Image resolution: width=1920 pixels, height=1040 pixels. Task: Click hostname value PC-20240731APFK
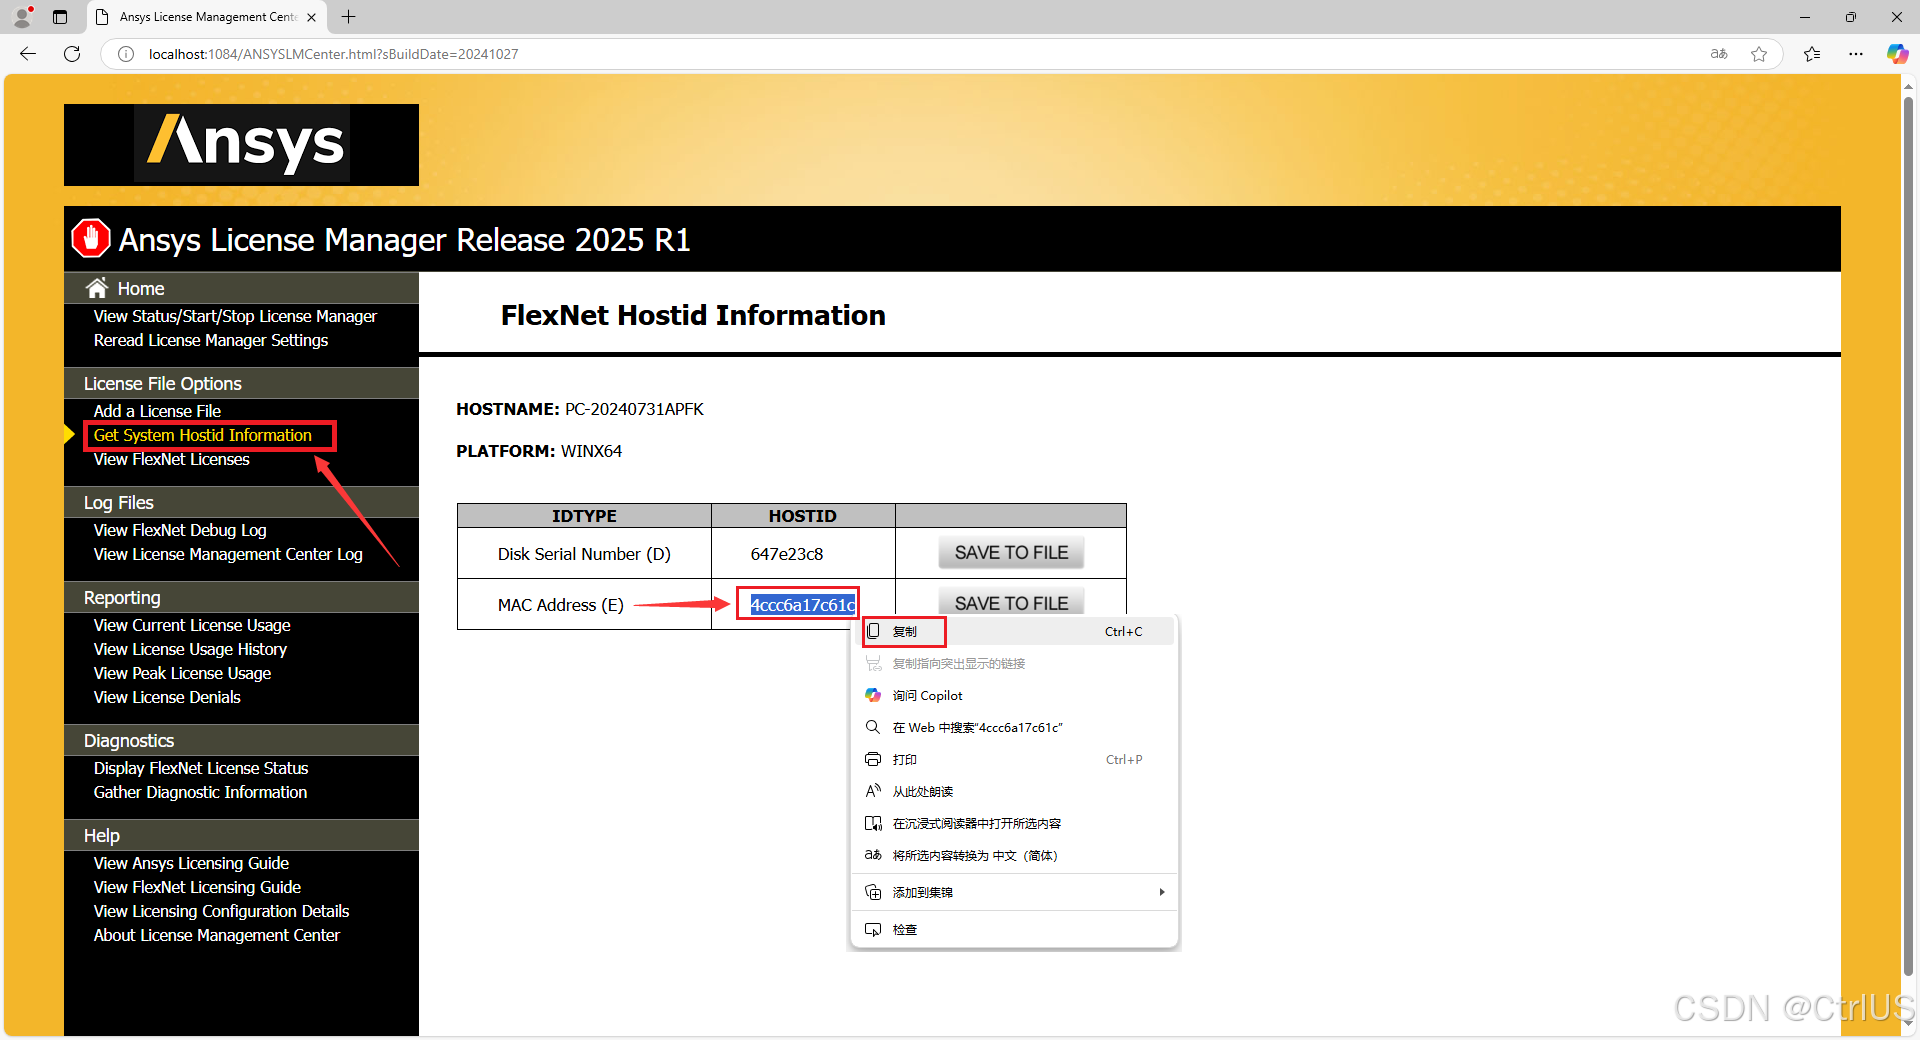[x=634, y=409]
